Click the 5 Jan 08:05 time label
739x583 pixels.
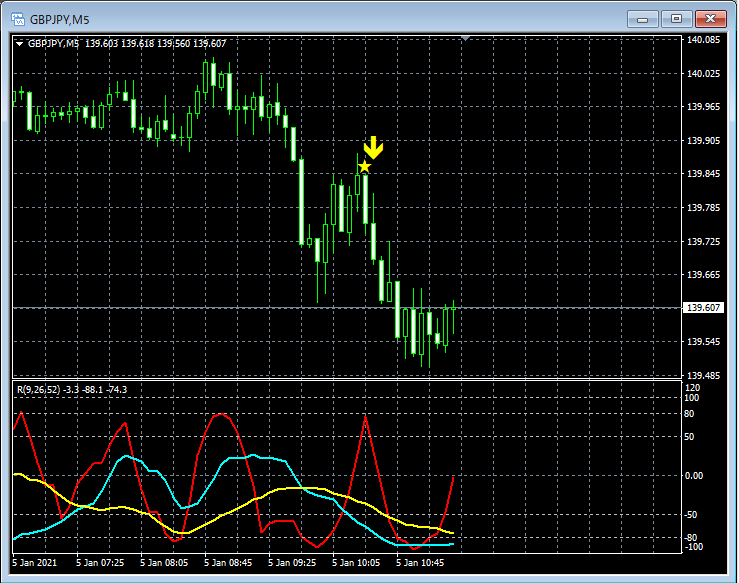pyautogui.click(x=164, y=563)
